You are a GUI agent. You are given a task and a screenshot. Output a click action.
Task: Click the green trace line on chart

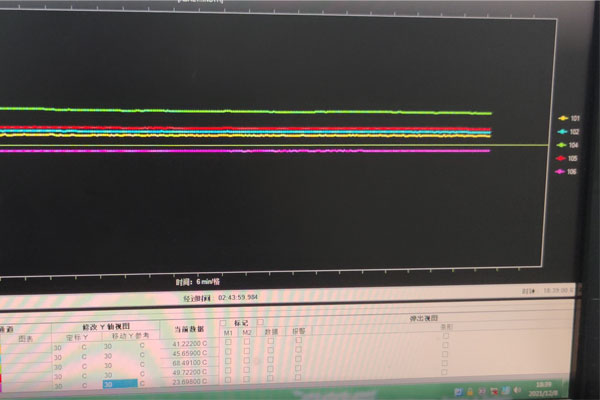coord(250,111)
